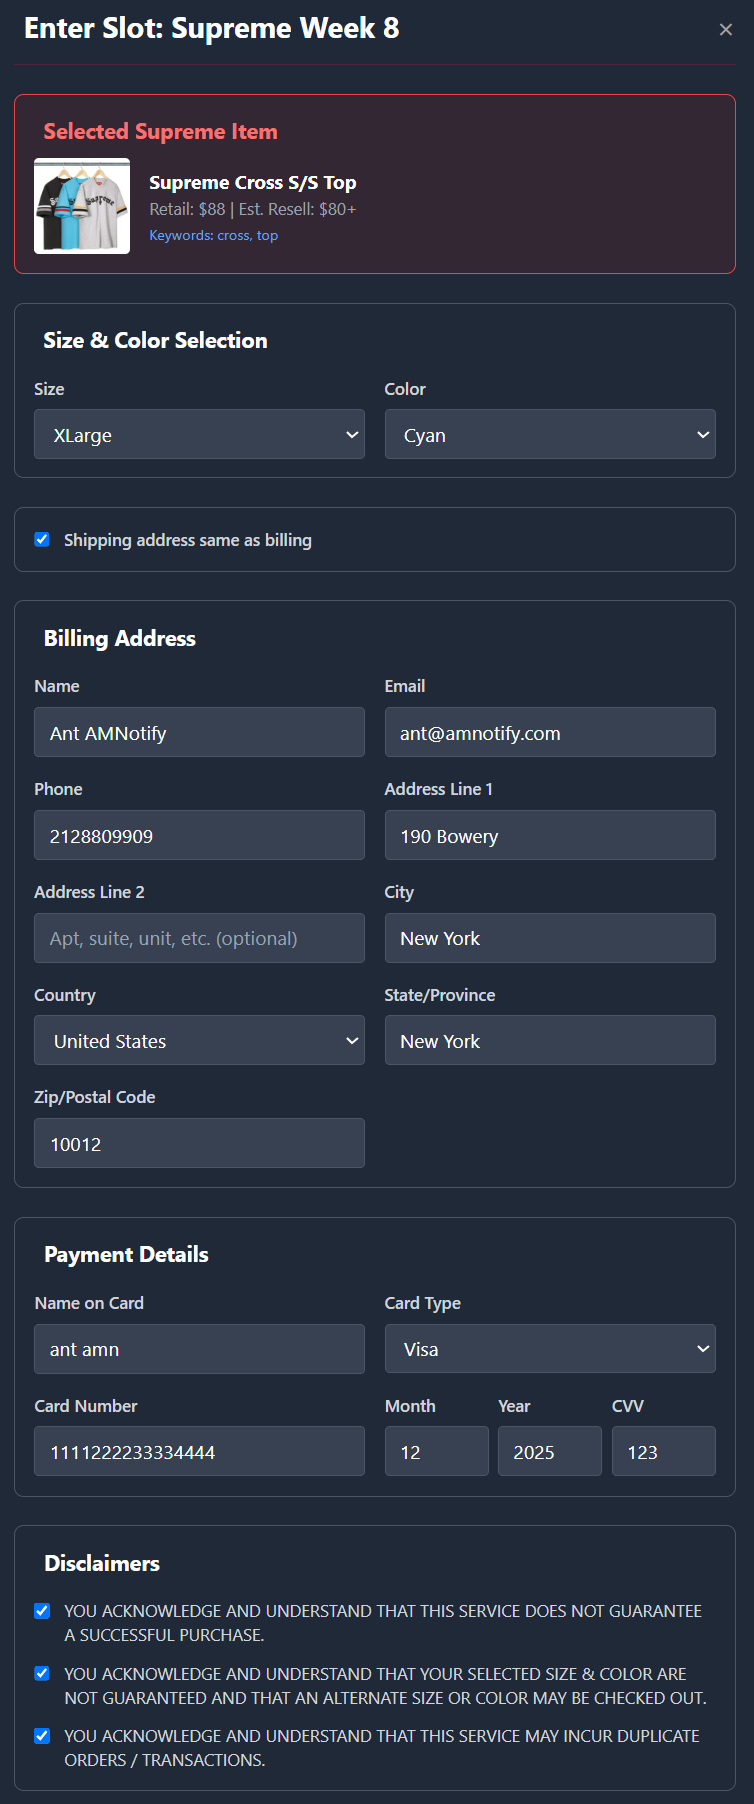
Task: Click the Card Number field
Action: (x=199, y=1452)
